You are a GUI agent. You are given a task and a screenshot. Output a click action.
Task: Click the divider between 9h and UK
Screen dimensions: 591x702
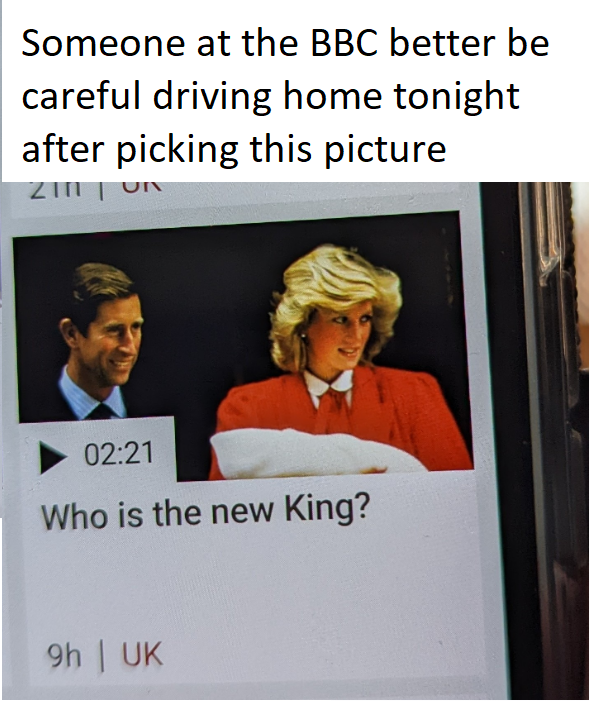[102, 656]
